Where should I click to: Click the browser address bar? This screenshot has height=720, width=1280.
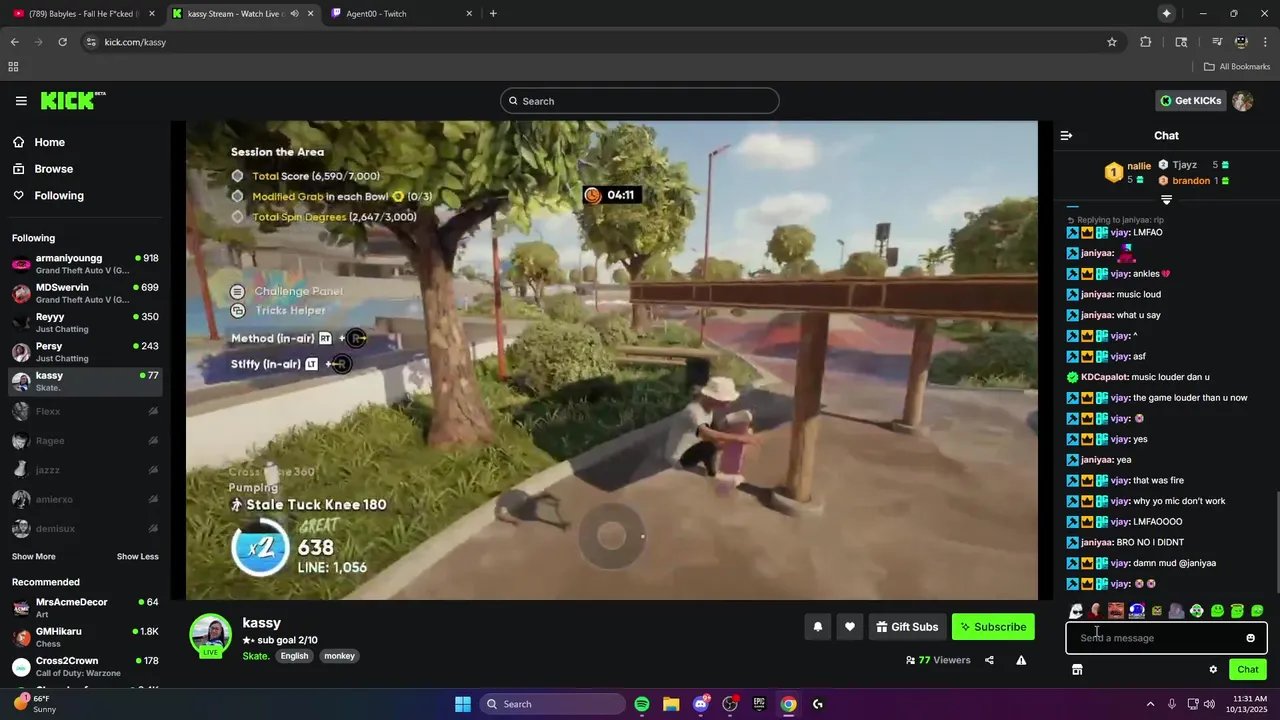600,42
